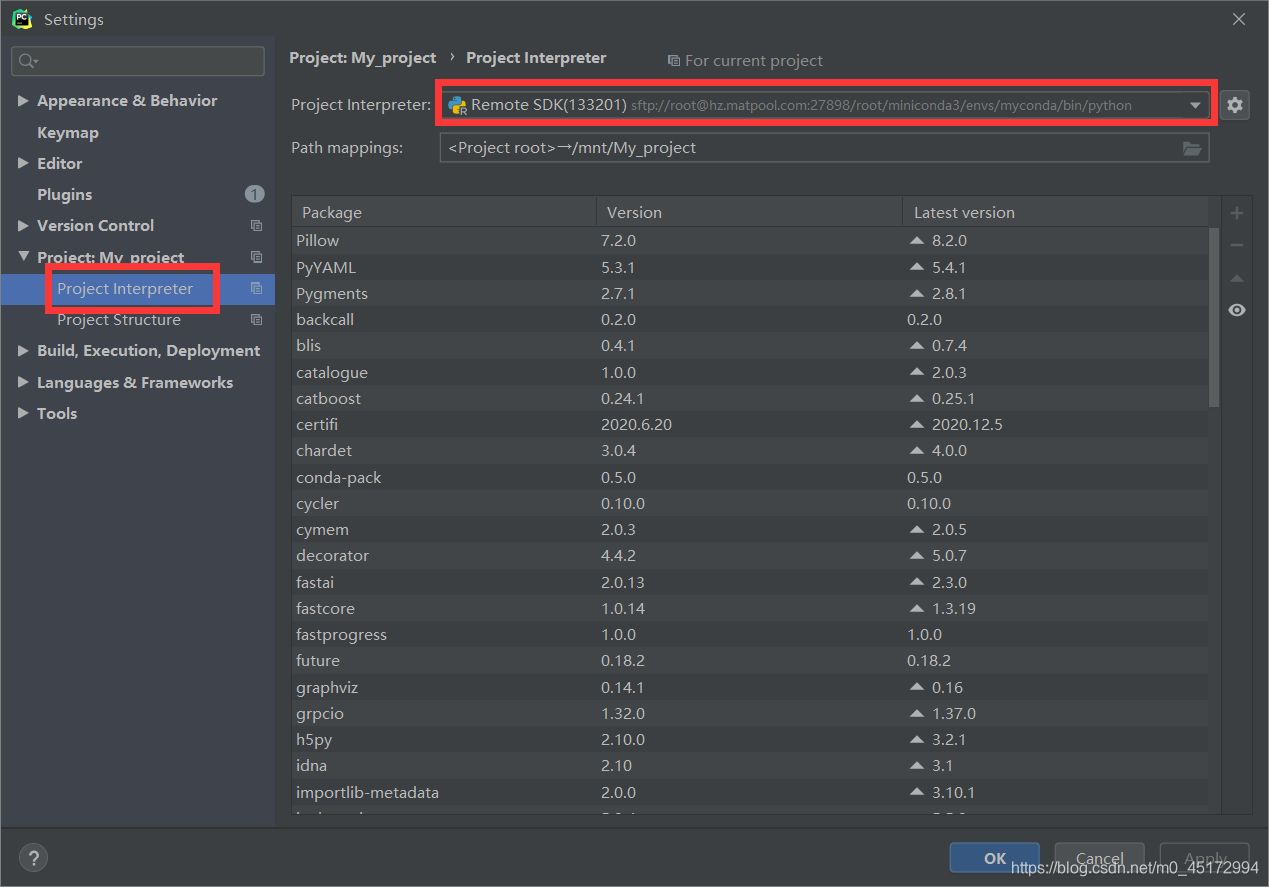Select the backcall package row
Screen dimensions: 1269x887
coord(749,320)
